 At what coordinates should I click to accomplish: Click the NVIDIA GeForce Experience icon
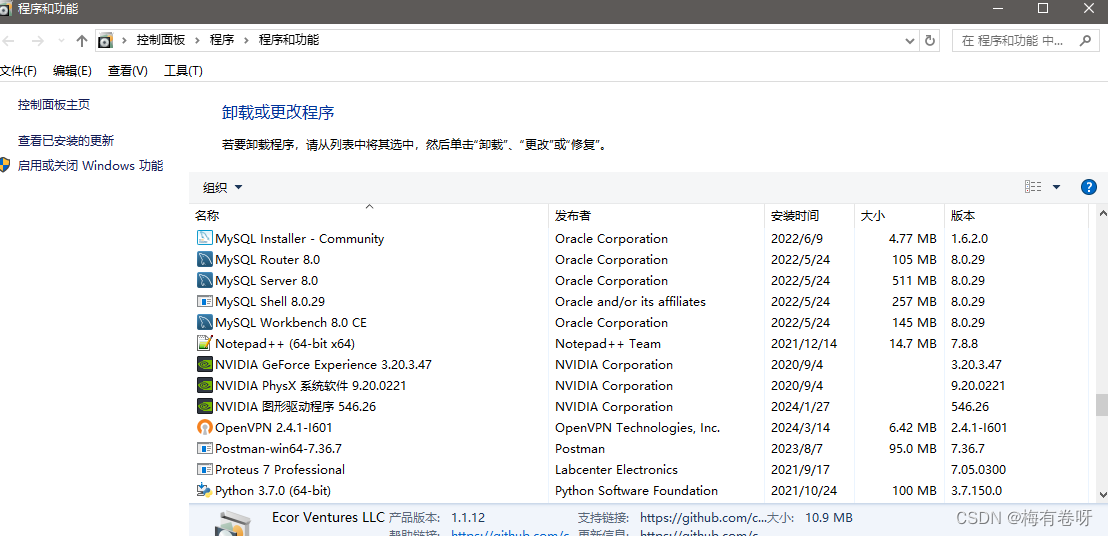pyautogui.click(x=204, y=364)
